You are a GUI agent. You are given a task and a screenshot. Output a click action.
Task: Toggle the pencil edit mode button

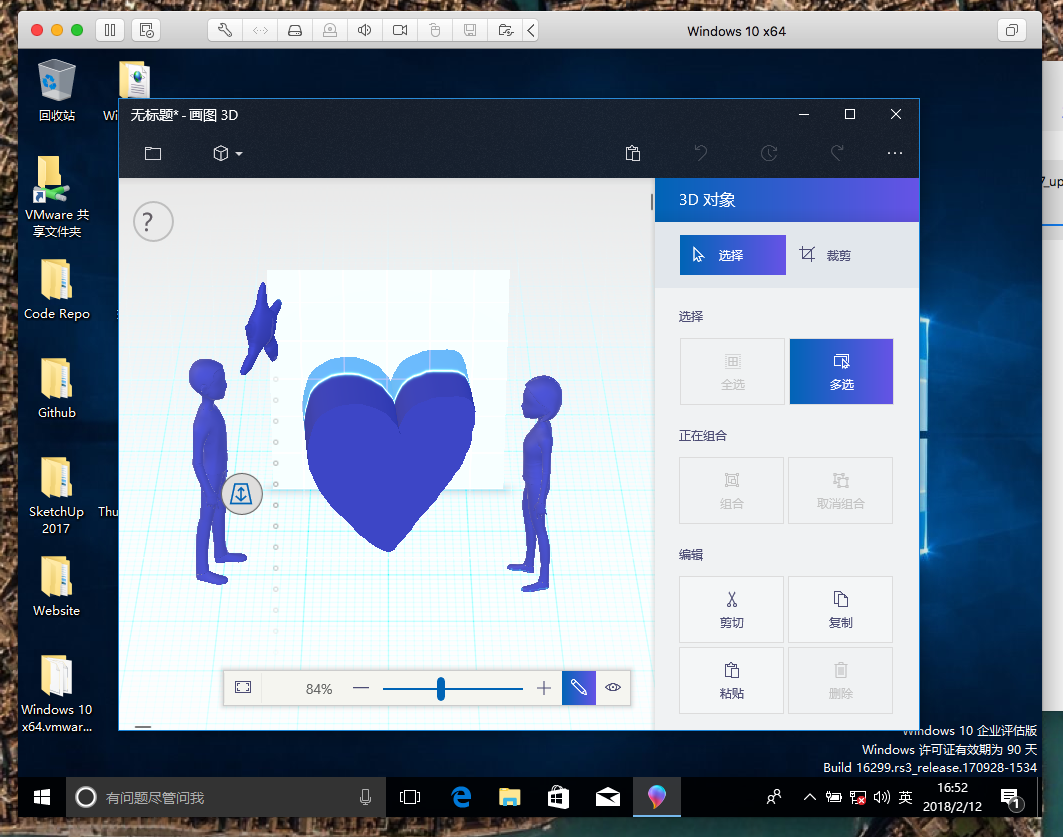(578, 688)
